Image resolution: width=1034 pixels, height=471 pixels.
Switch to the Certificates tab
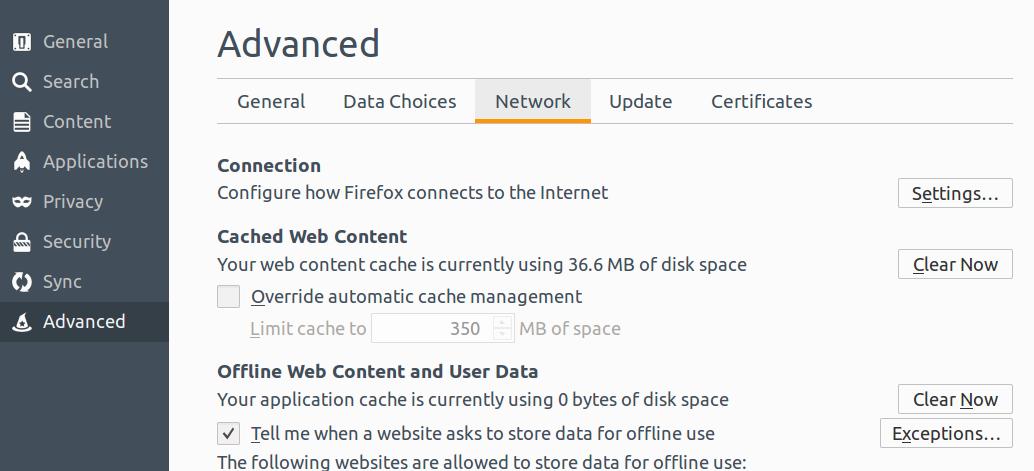(x=762, y=102)
